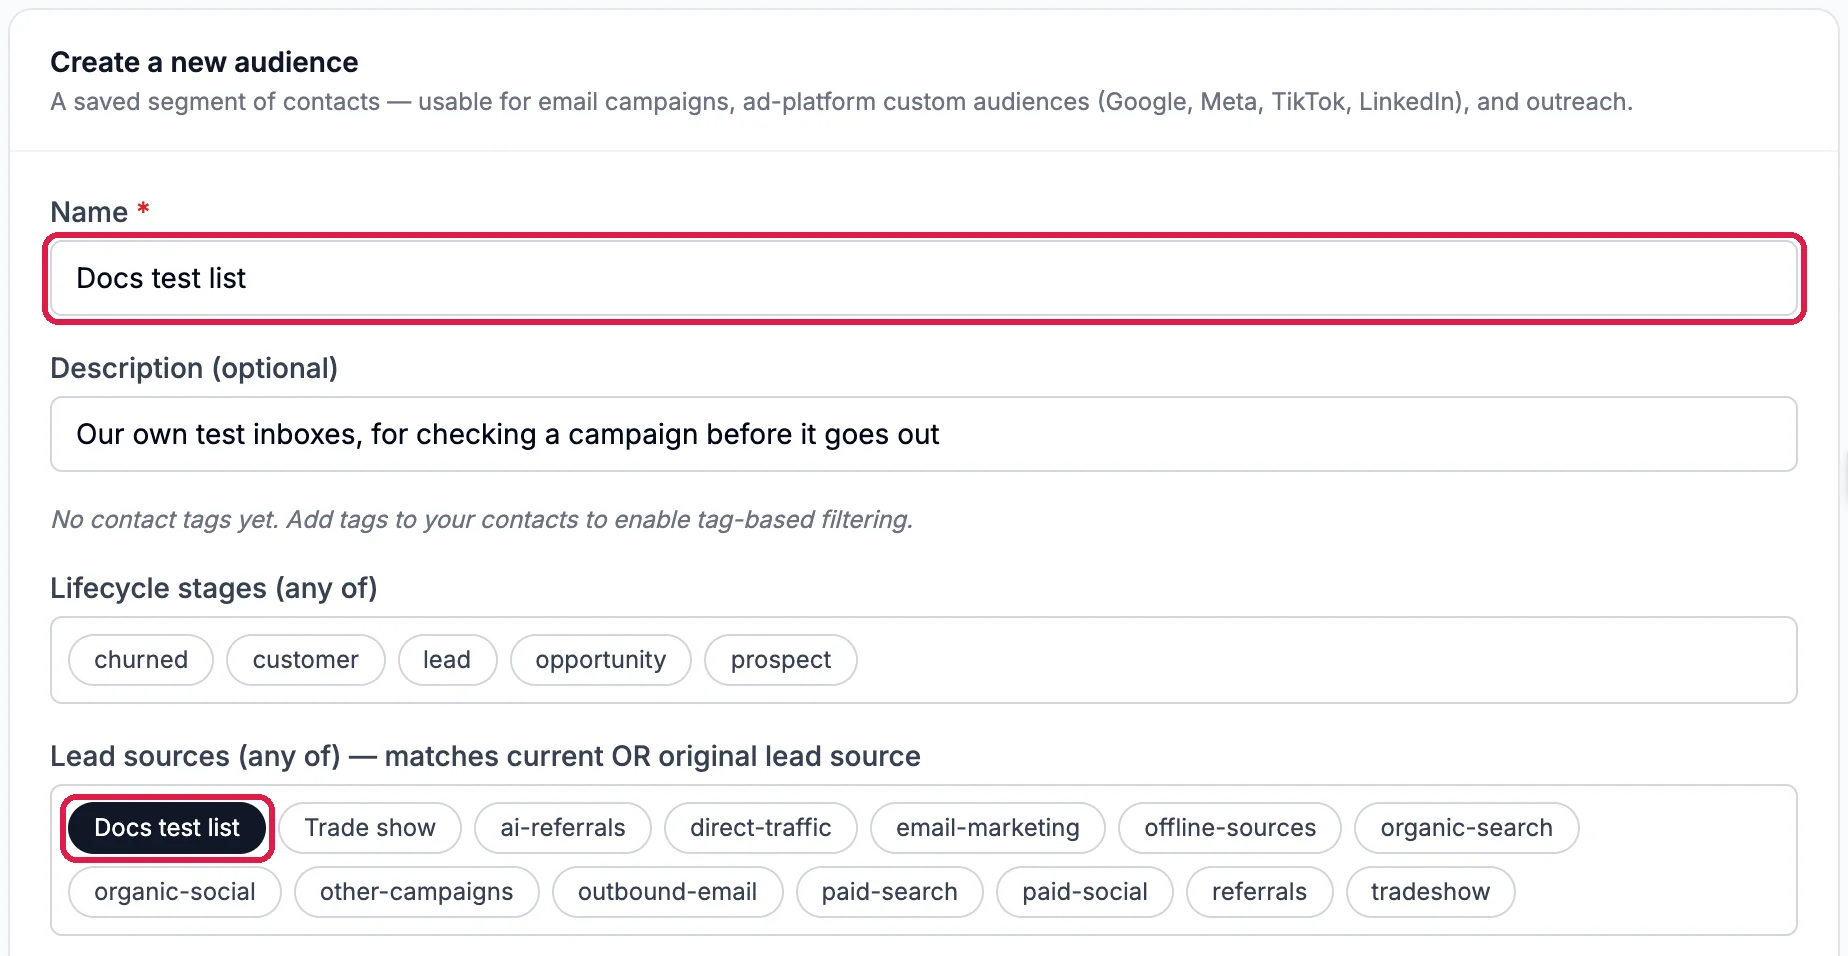Click the saved segment subtitle text
The height and width of the screenshot is (956, 1848).
point(841,102)
